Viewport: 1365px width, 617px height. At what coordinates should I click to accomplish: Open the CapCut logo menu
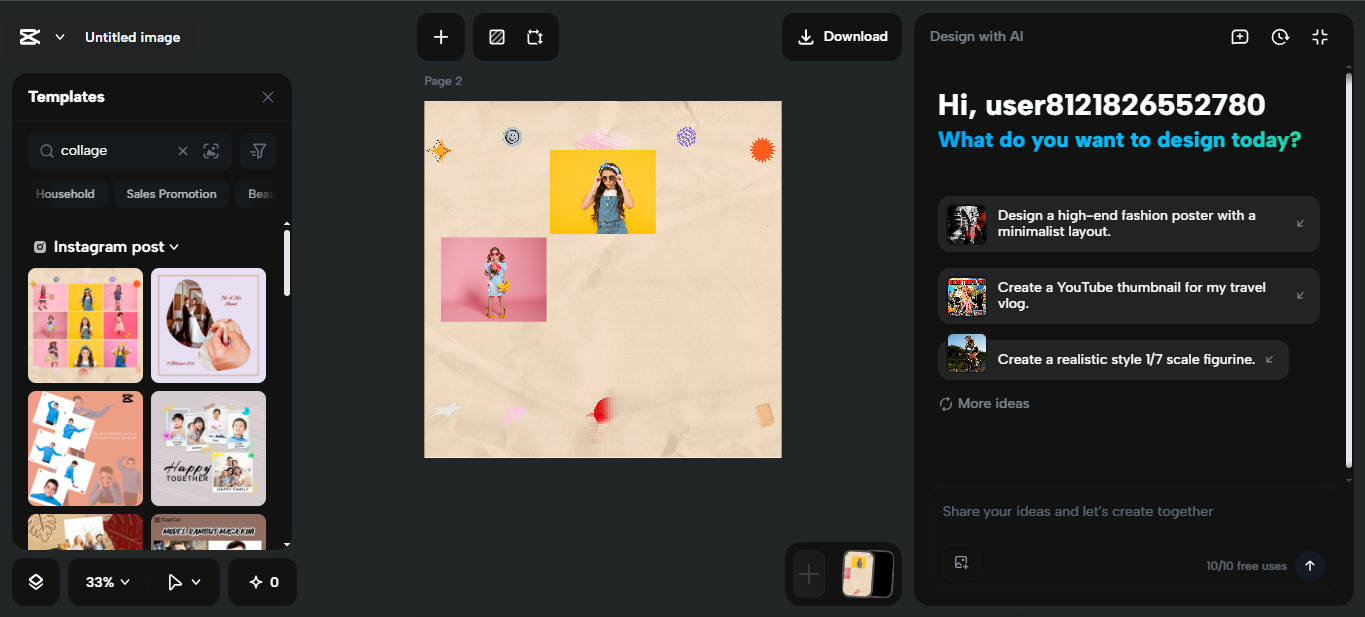click(x=29, y=37)
